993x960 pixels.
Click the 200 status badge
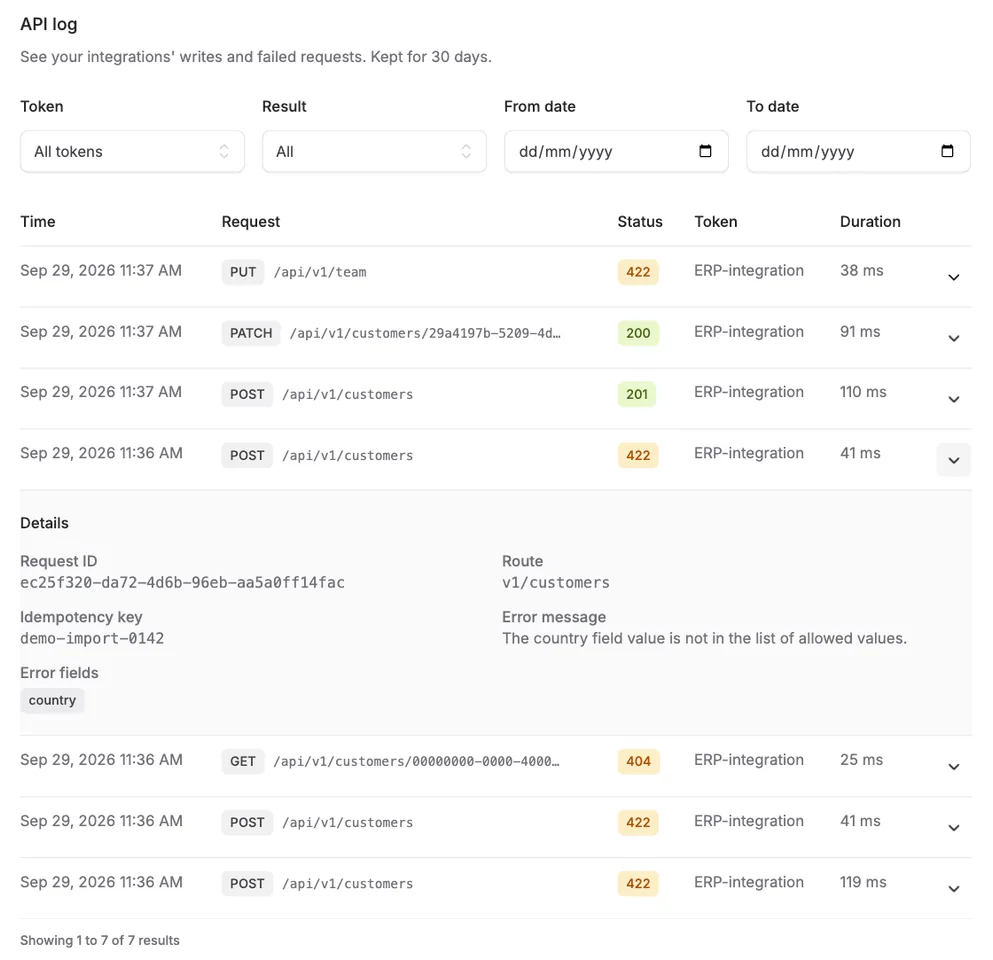638,333
